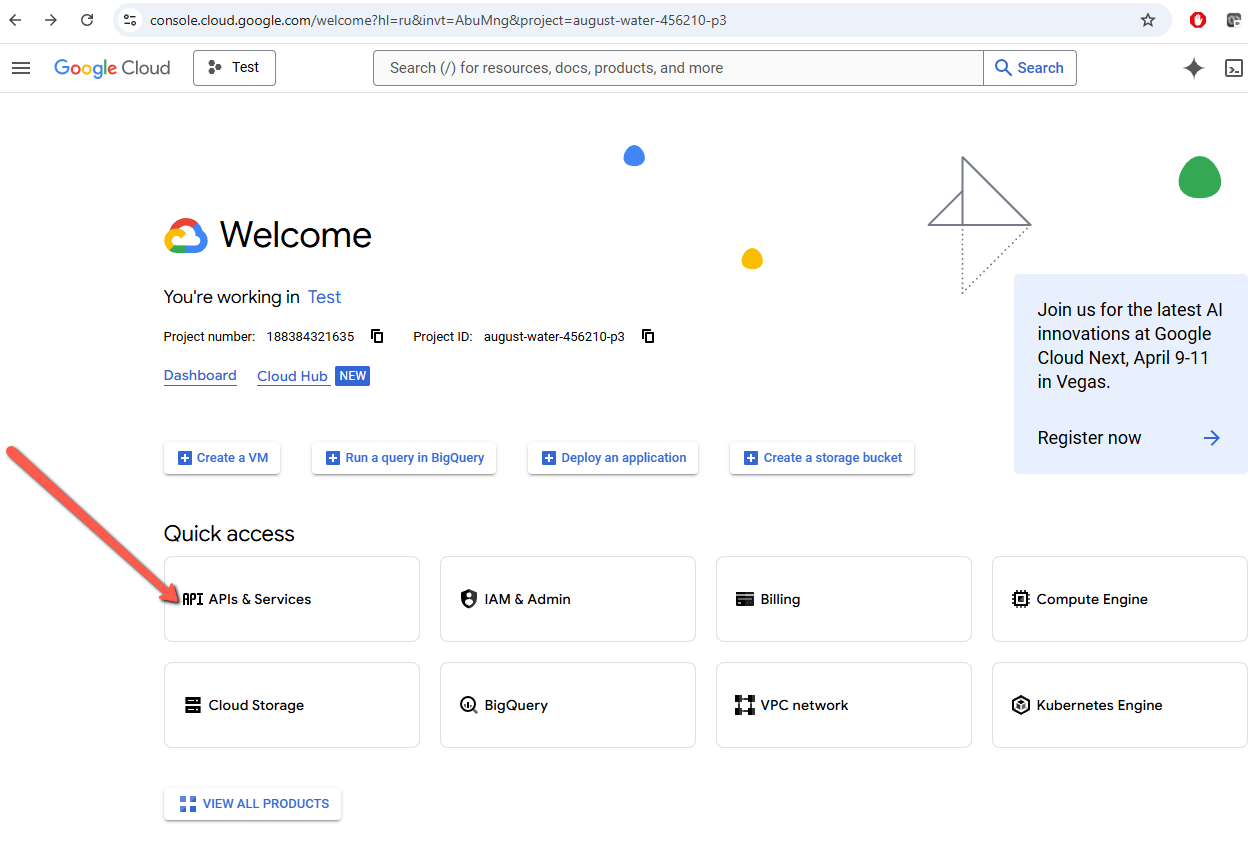Click Deploy an application button
This screenshot has width=1248, height=841.
click(x=613, y=458)
